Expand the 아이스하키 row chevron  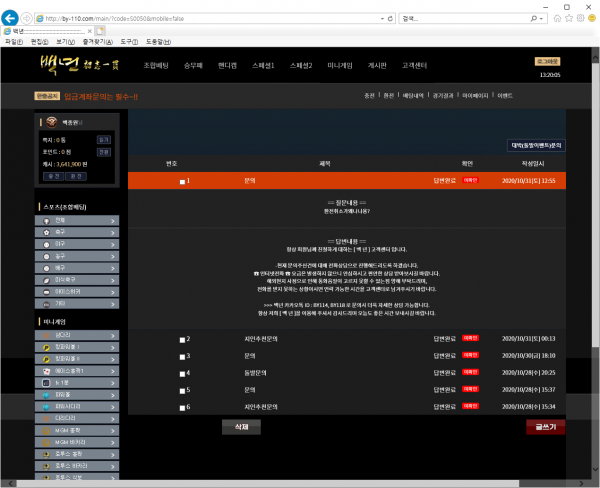point(112,292)
